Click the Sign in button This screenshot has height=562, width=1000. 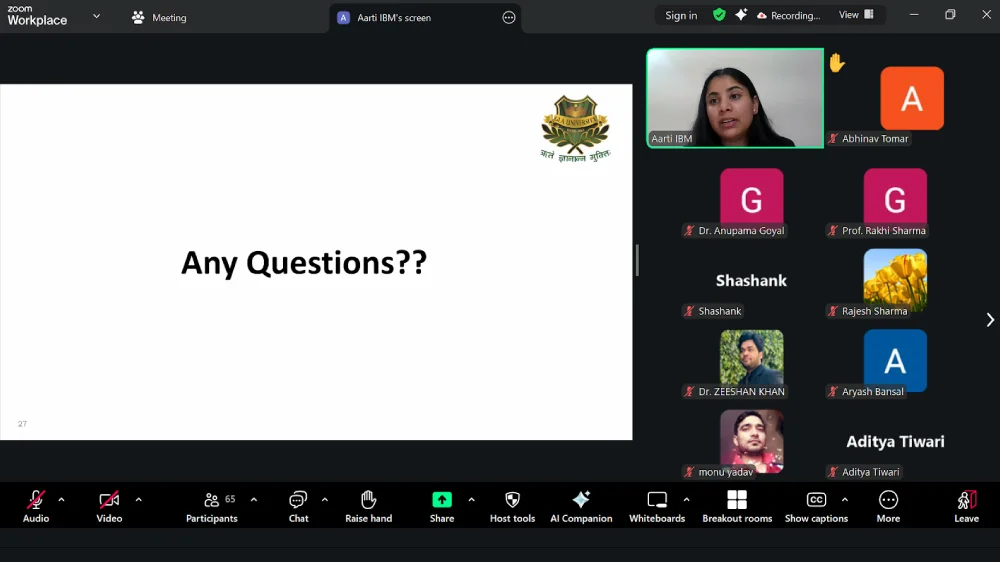[681, 16]
